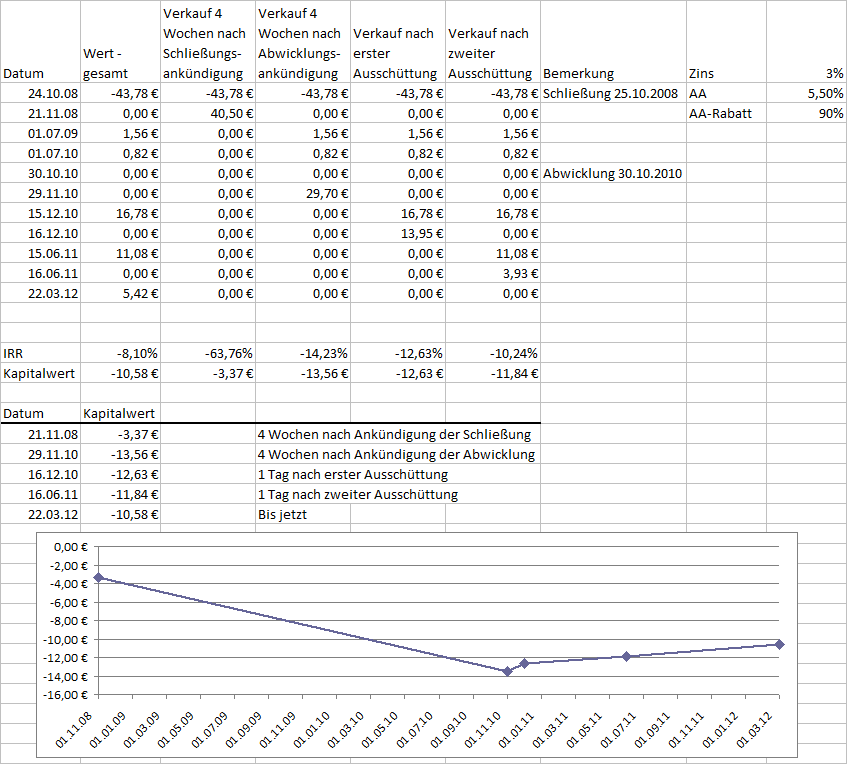Click the '1 Tag nach zweiter Ausschüttung' cell
The width and height of the screenshot is (847, 764).
(358, 494)
